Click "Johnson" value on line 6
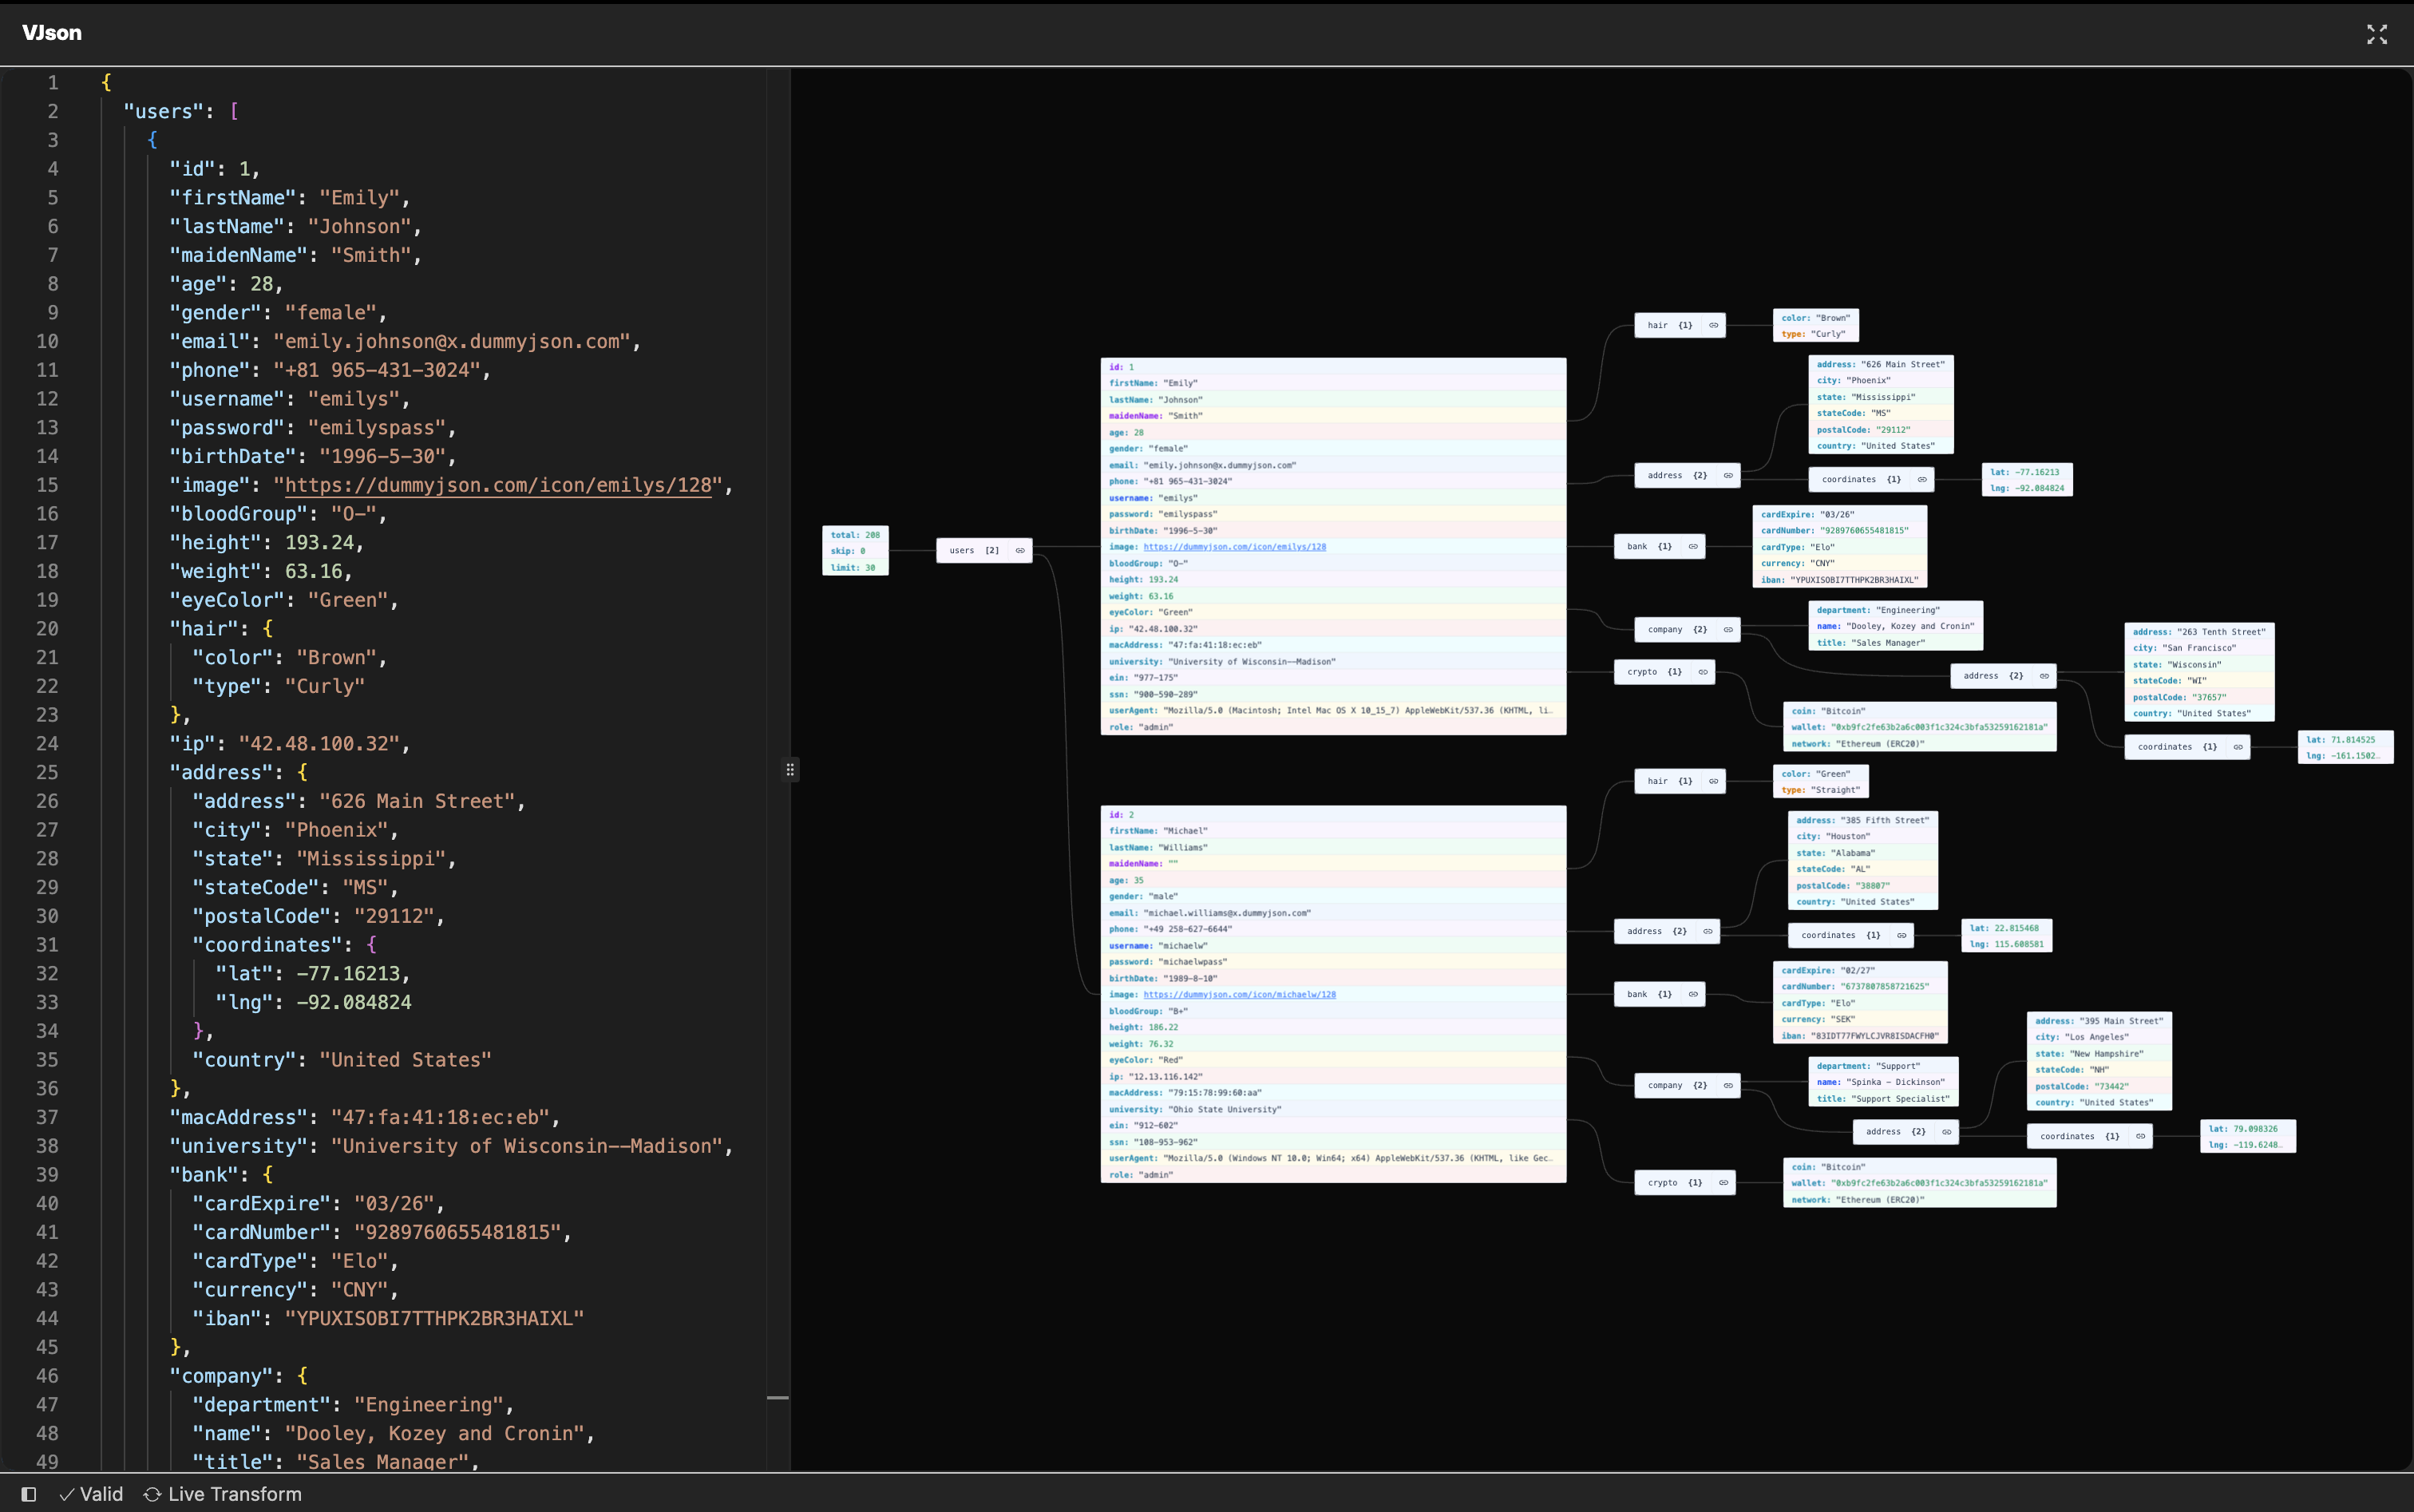 (359, 227)
